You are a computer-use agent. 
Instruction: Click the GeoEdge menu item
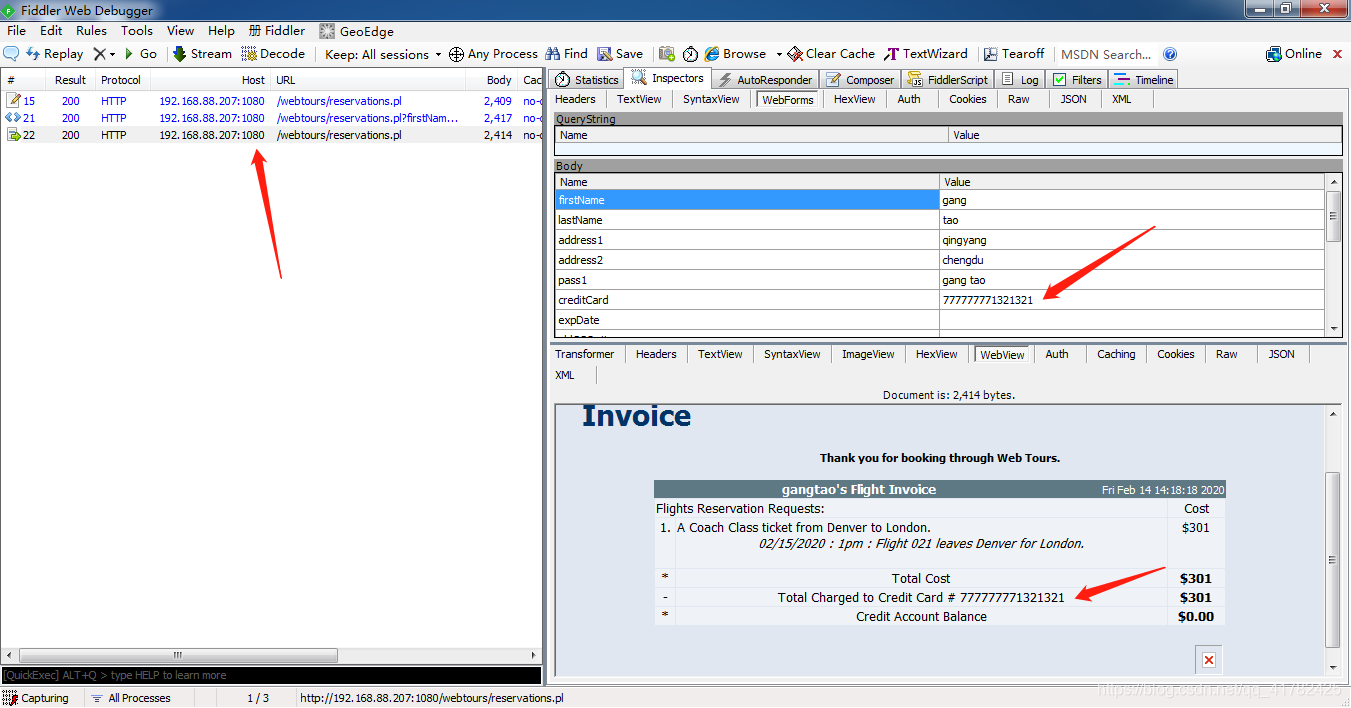[x=356, y=31]
